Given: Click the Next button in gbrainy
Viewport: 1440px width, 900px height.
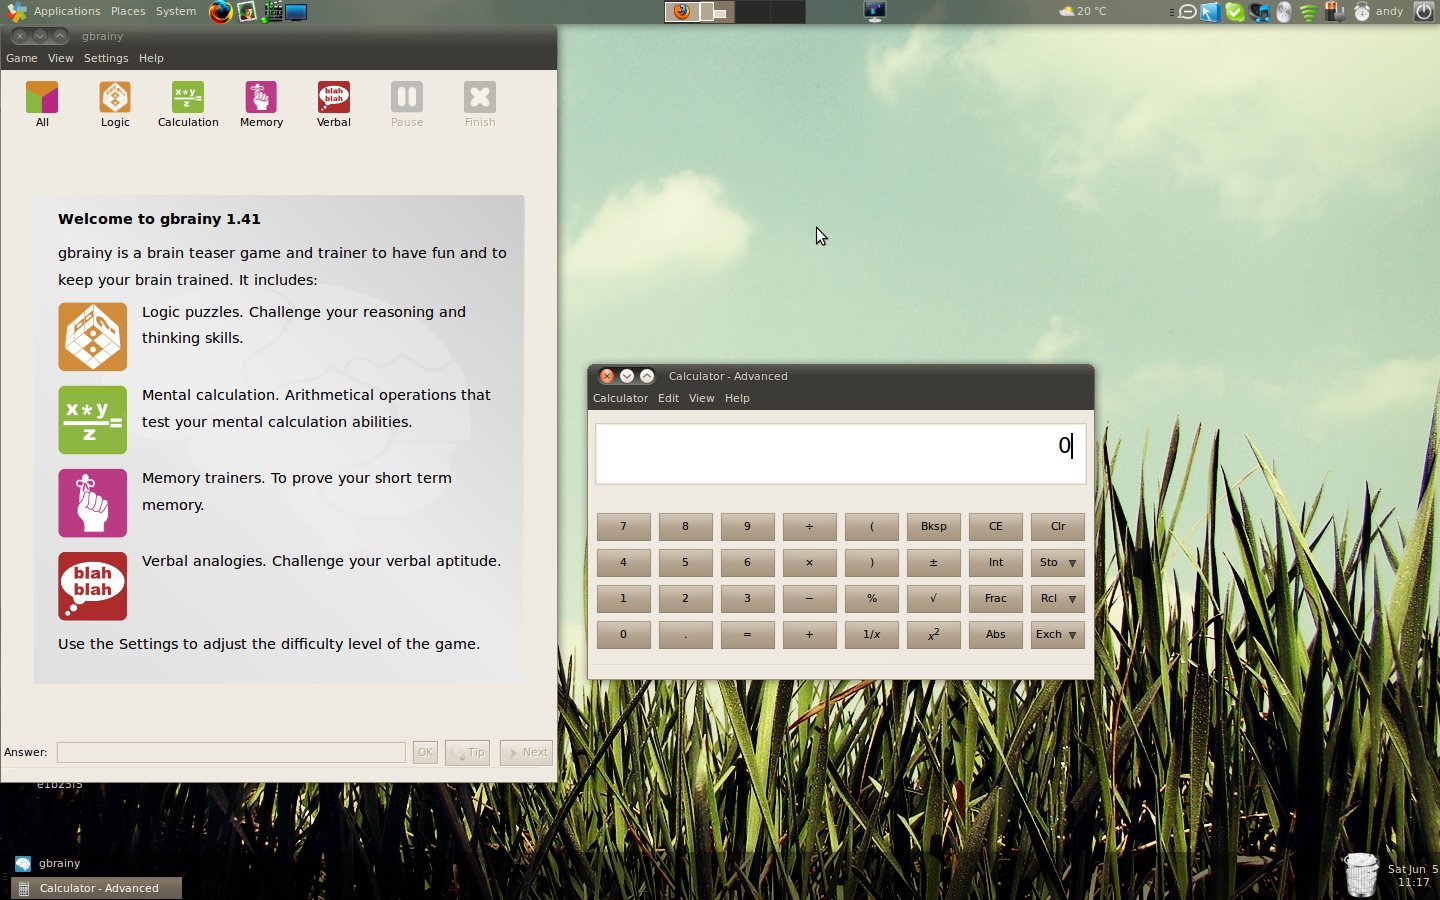Looking at the screenshot, I should (x=526, y=752).
